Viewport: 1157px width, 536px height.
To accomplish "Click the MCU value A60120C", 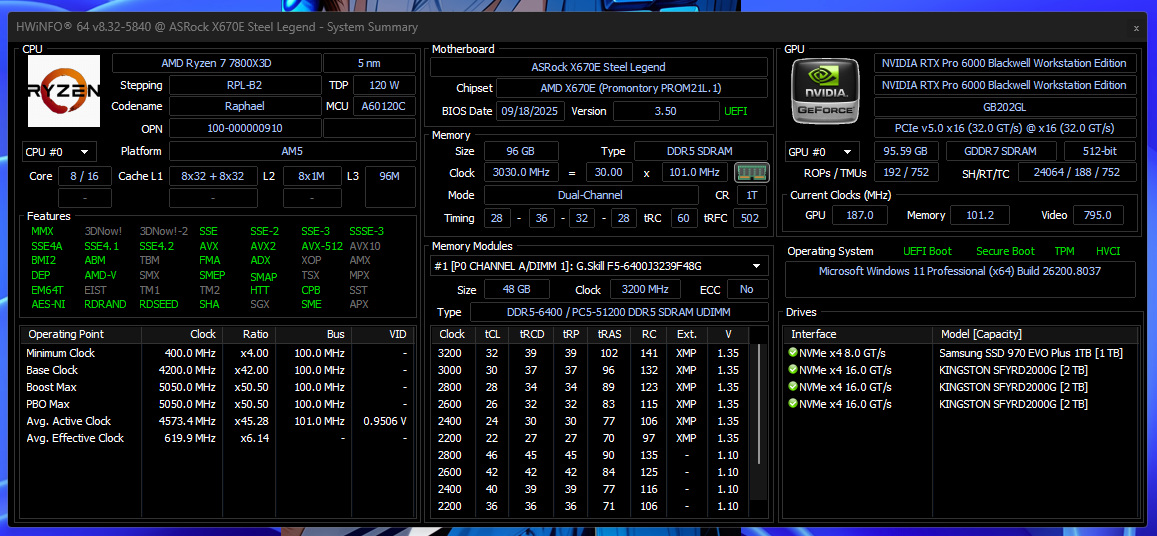I will point(384,106).
